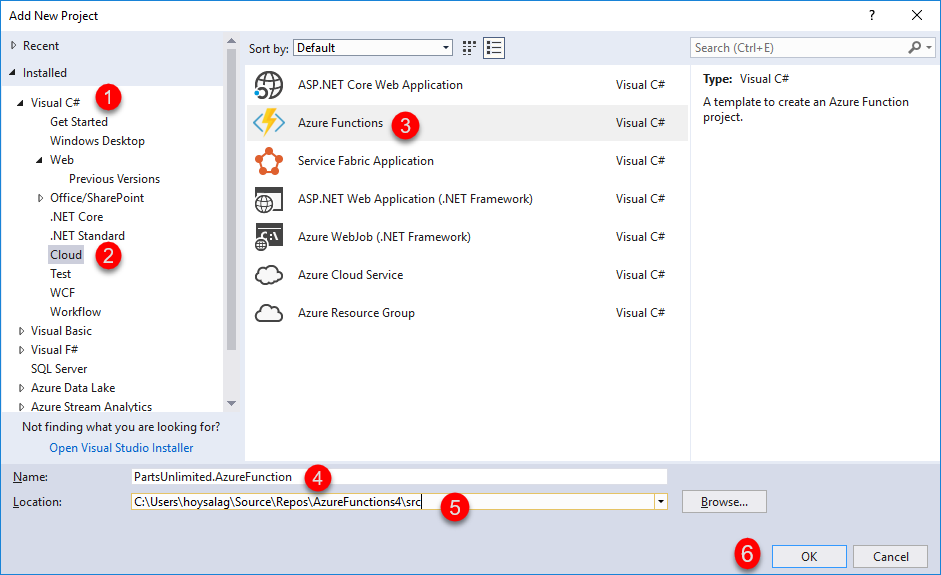Image resolution: width=941 pixels, height=575 pixels.
Task: Click the OK button
Action: click(x=809, y=556)
